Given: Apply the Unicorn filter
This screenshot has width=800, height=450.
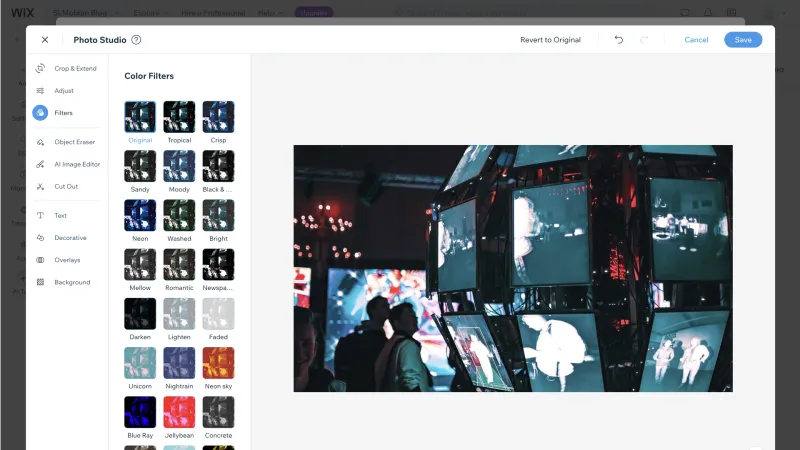Looking at the screenshot, I should (140, 363).
